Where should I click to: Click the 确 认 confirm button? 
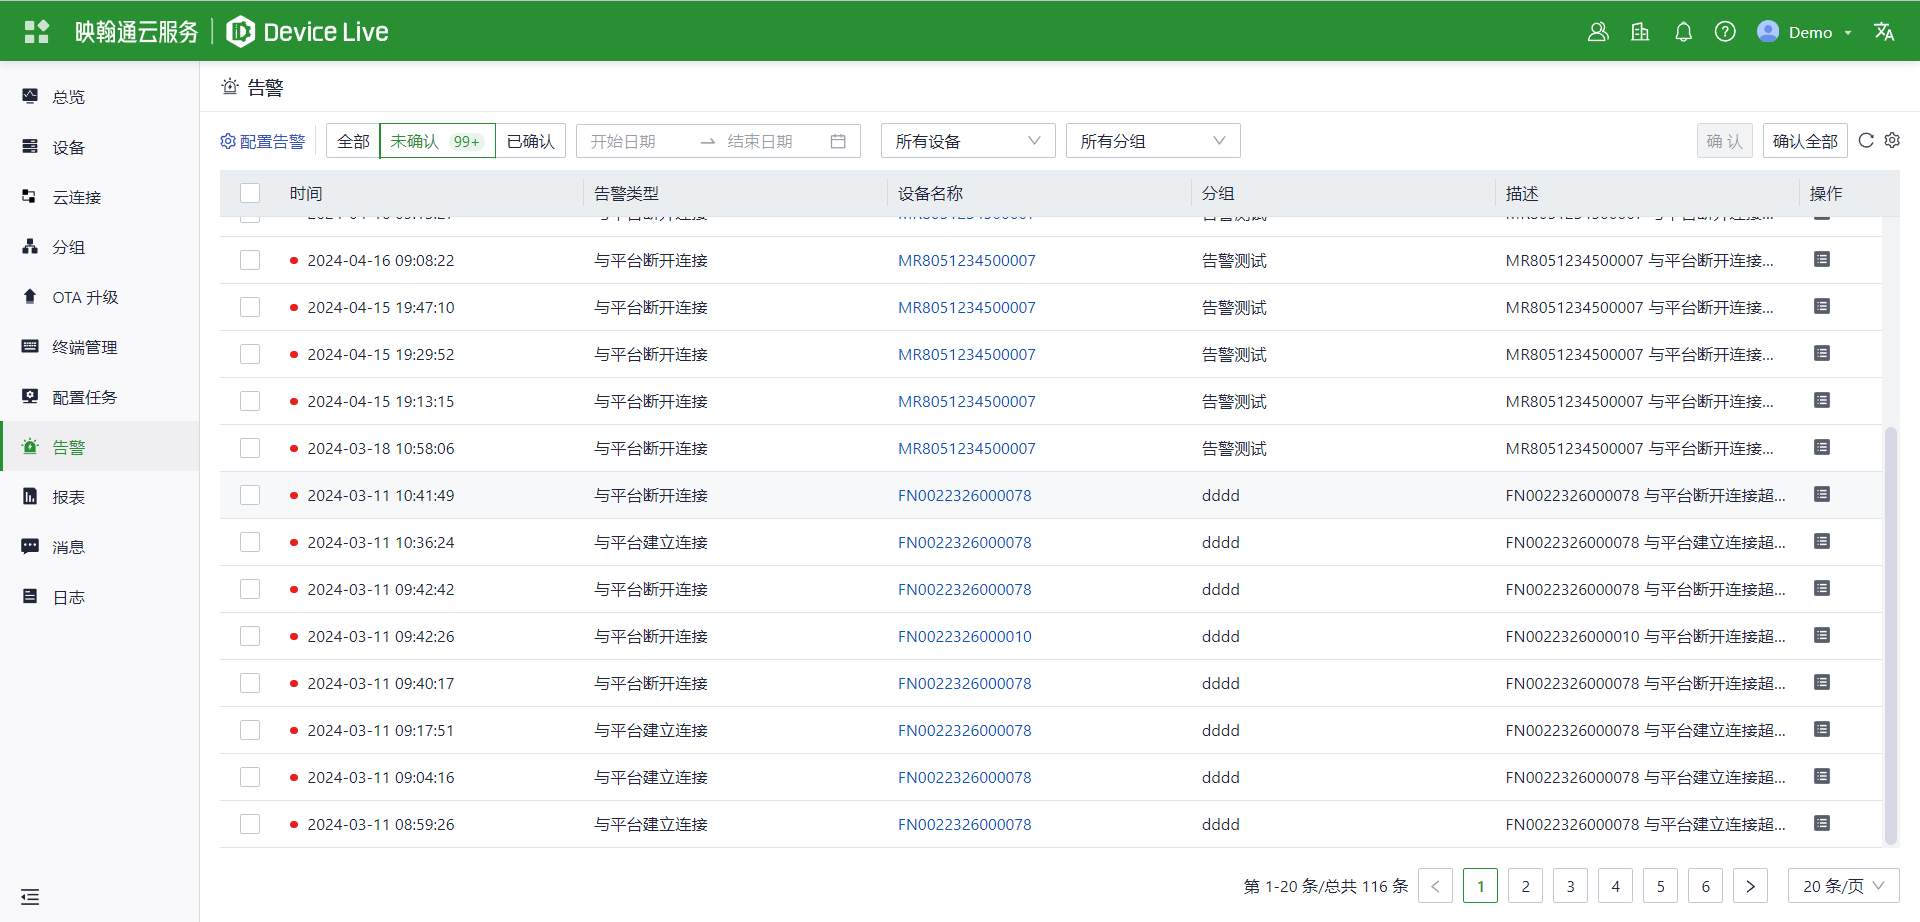[1724, 141]
